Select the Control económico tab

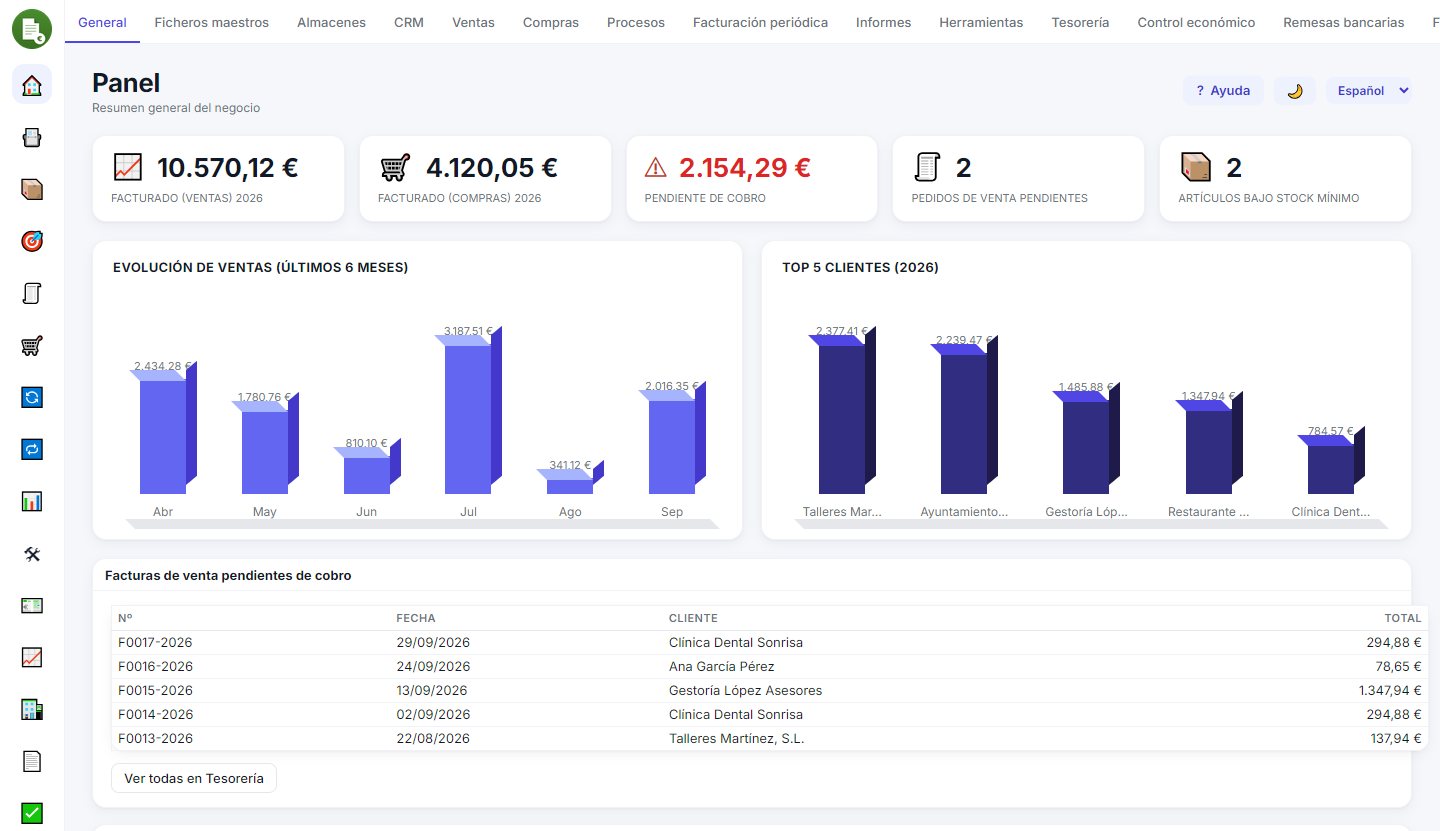[1196, 22]
